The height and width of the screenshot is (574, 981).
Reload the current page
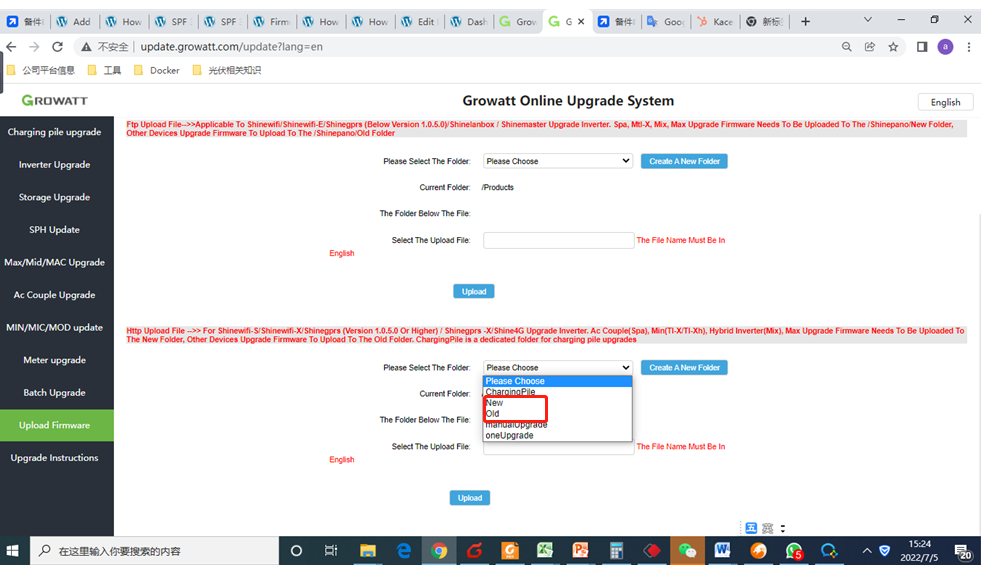[x=58, y=47]
